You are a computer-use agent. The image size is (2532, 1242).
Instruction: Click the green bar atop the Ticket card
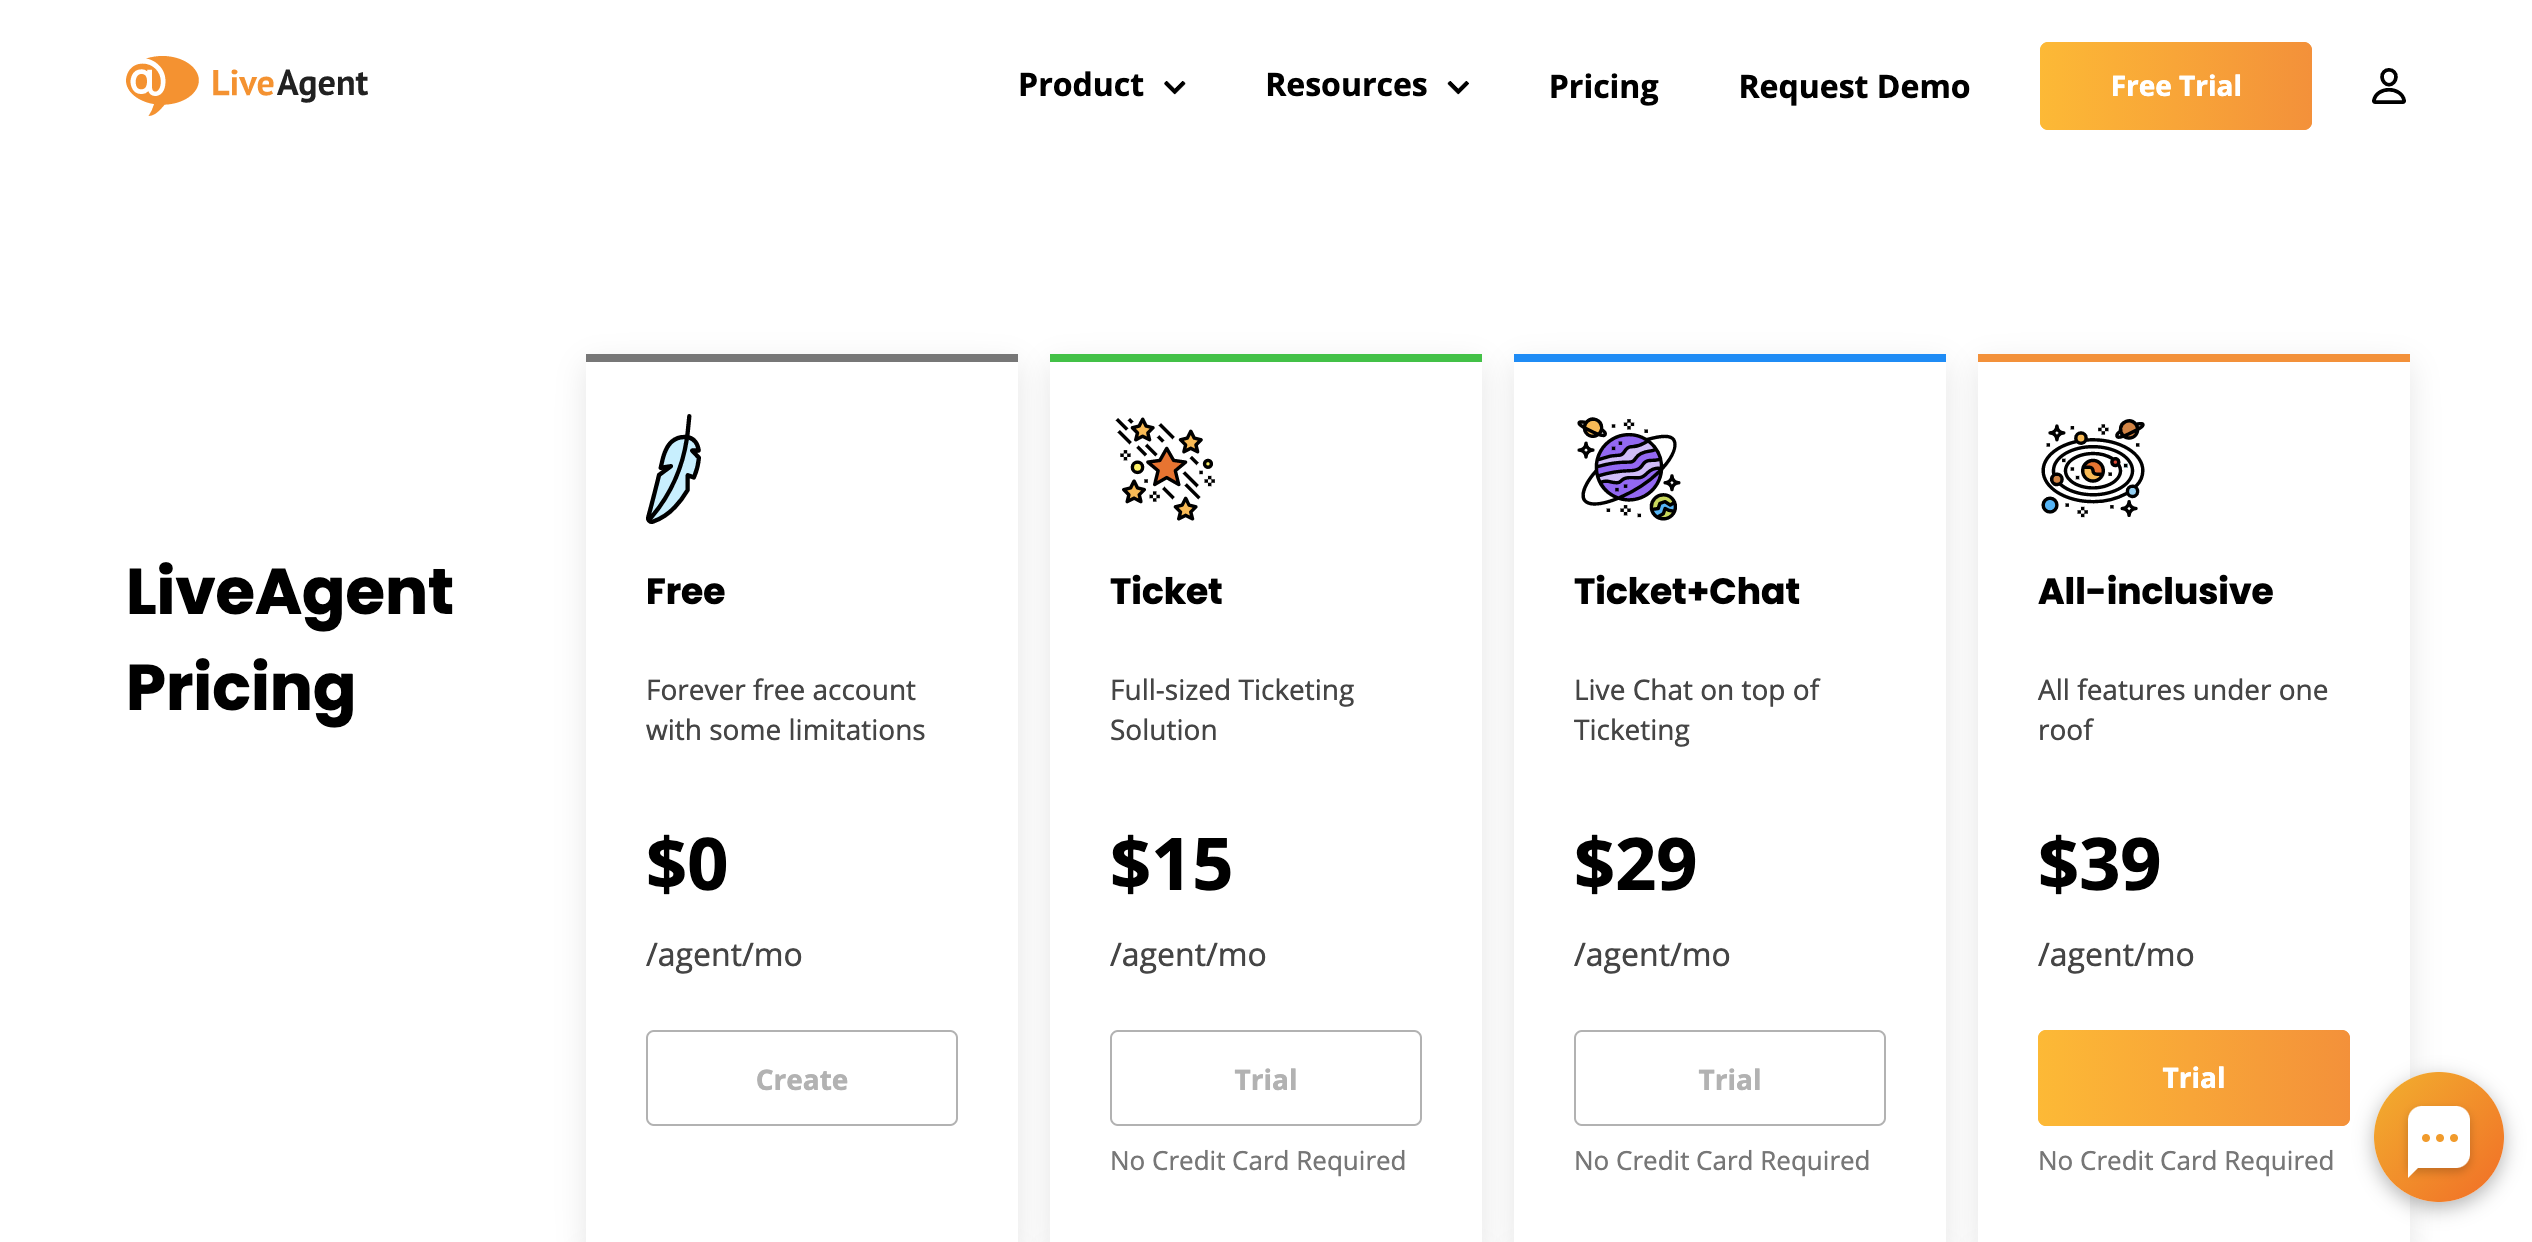[x=1266, y=357]
